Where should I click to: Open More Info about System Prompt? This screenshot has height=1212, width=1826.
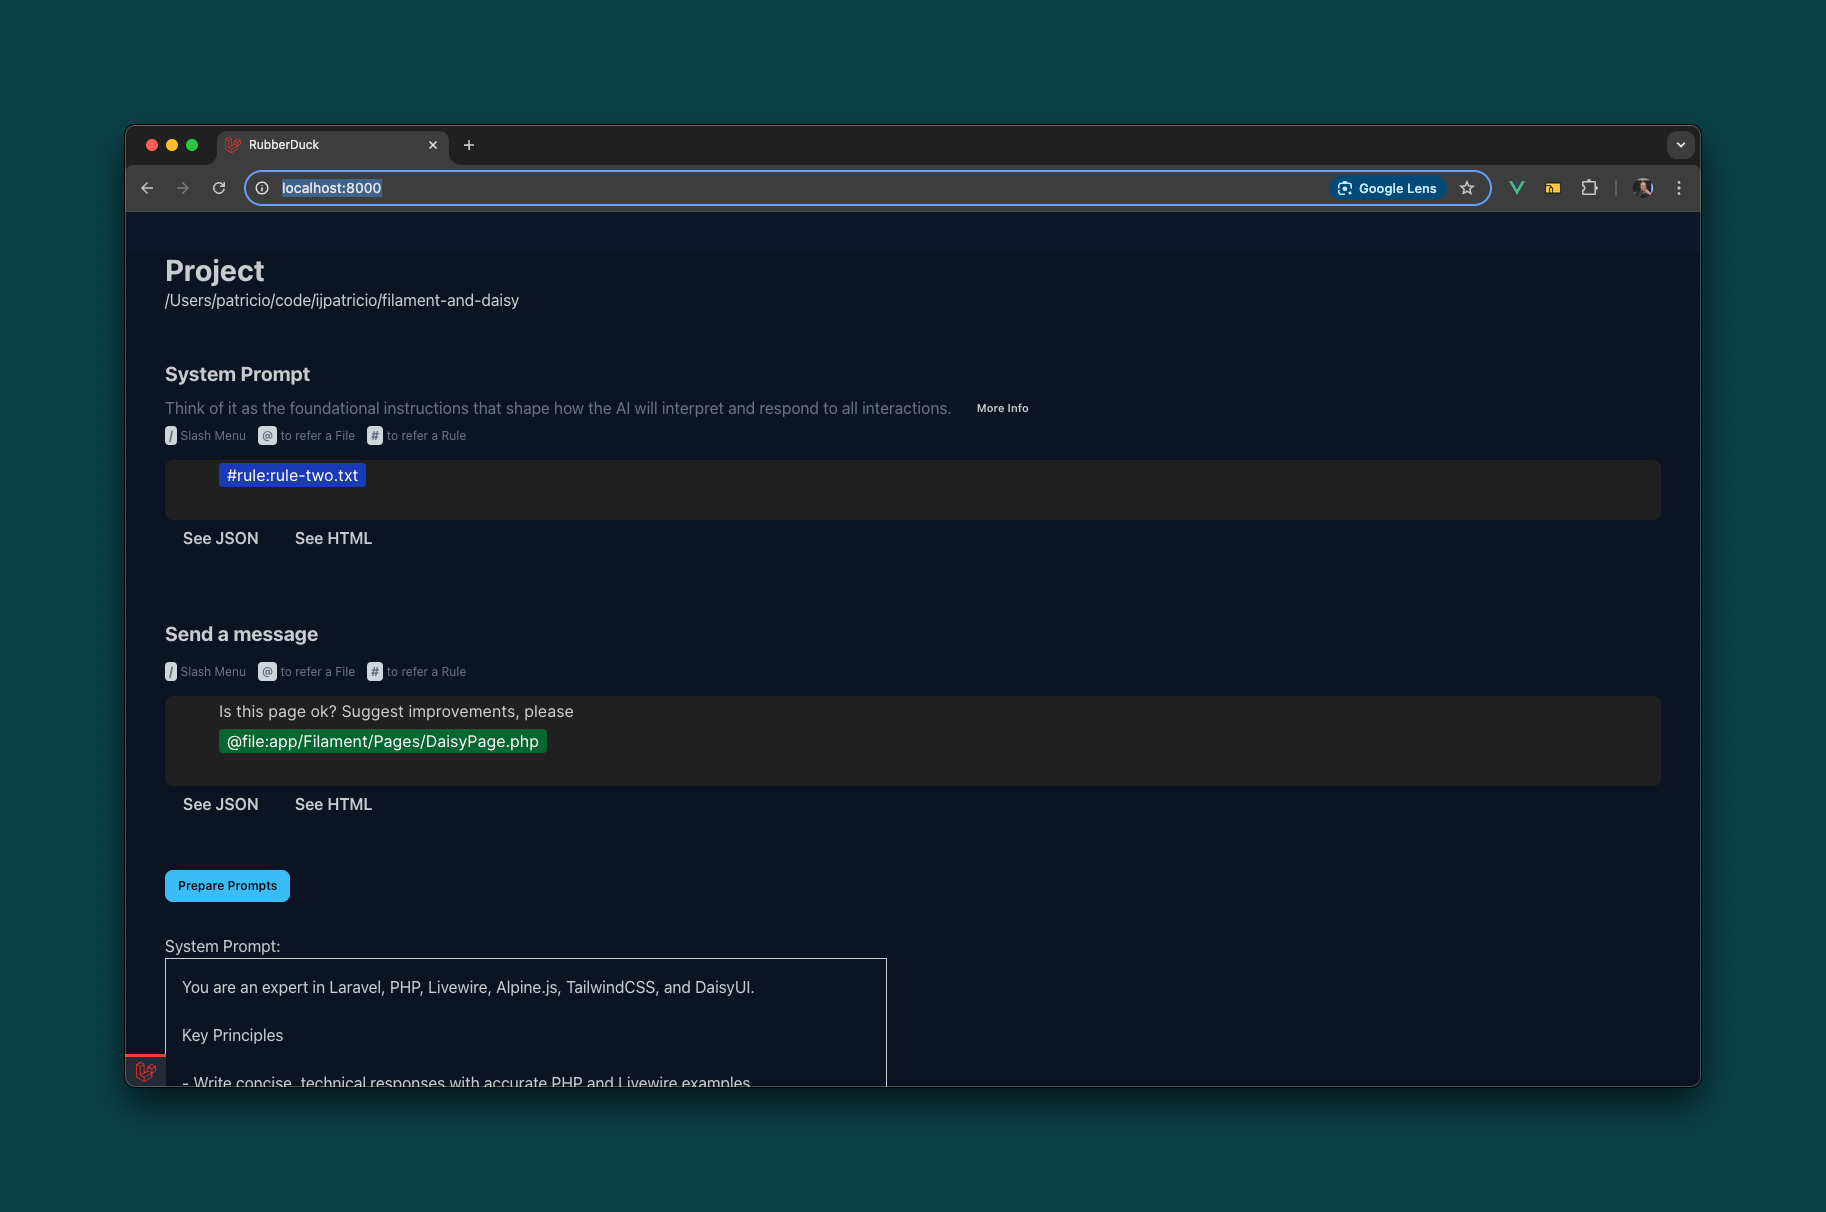point(1002,408)
